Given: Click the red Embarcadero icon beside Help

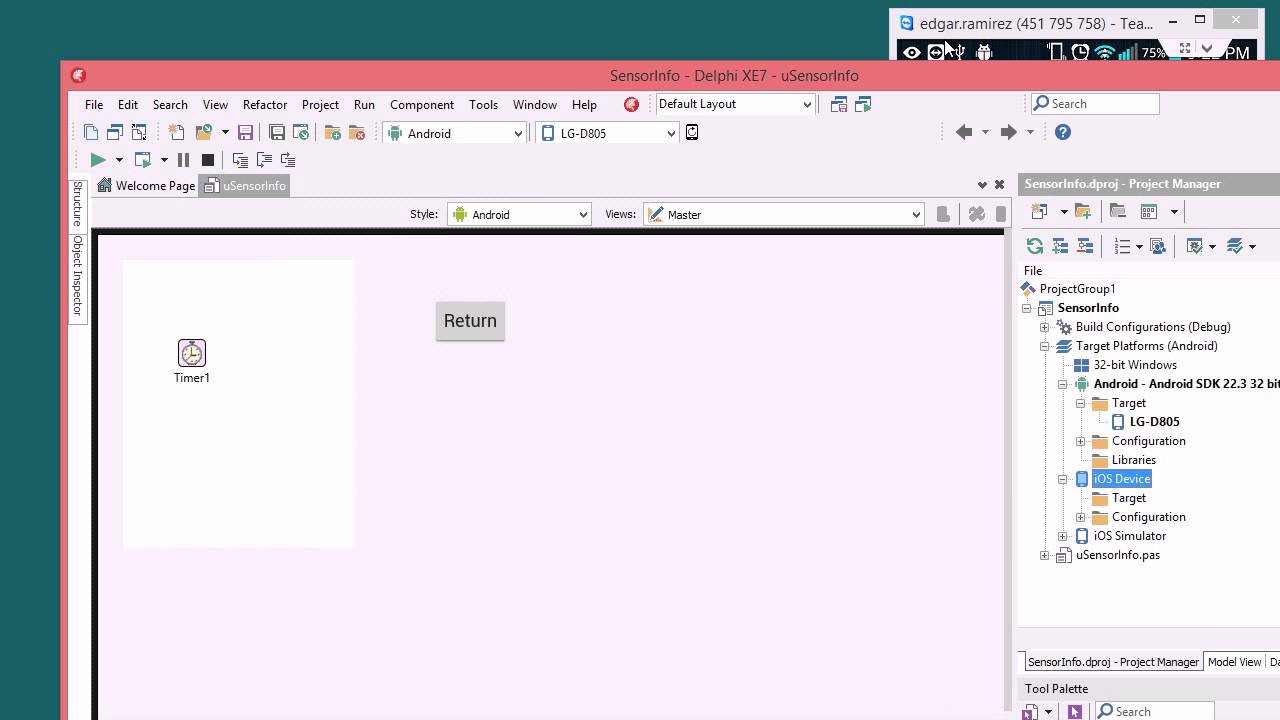Looking at the screenshot, I should (x=631, y=104).
